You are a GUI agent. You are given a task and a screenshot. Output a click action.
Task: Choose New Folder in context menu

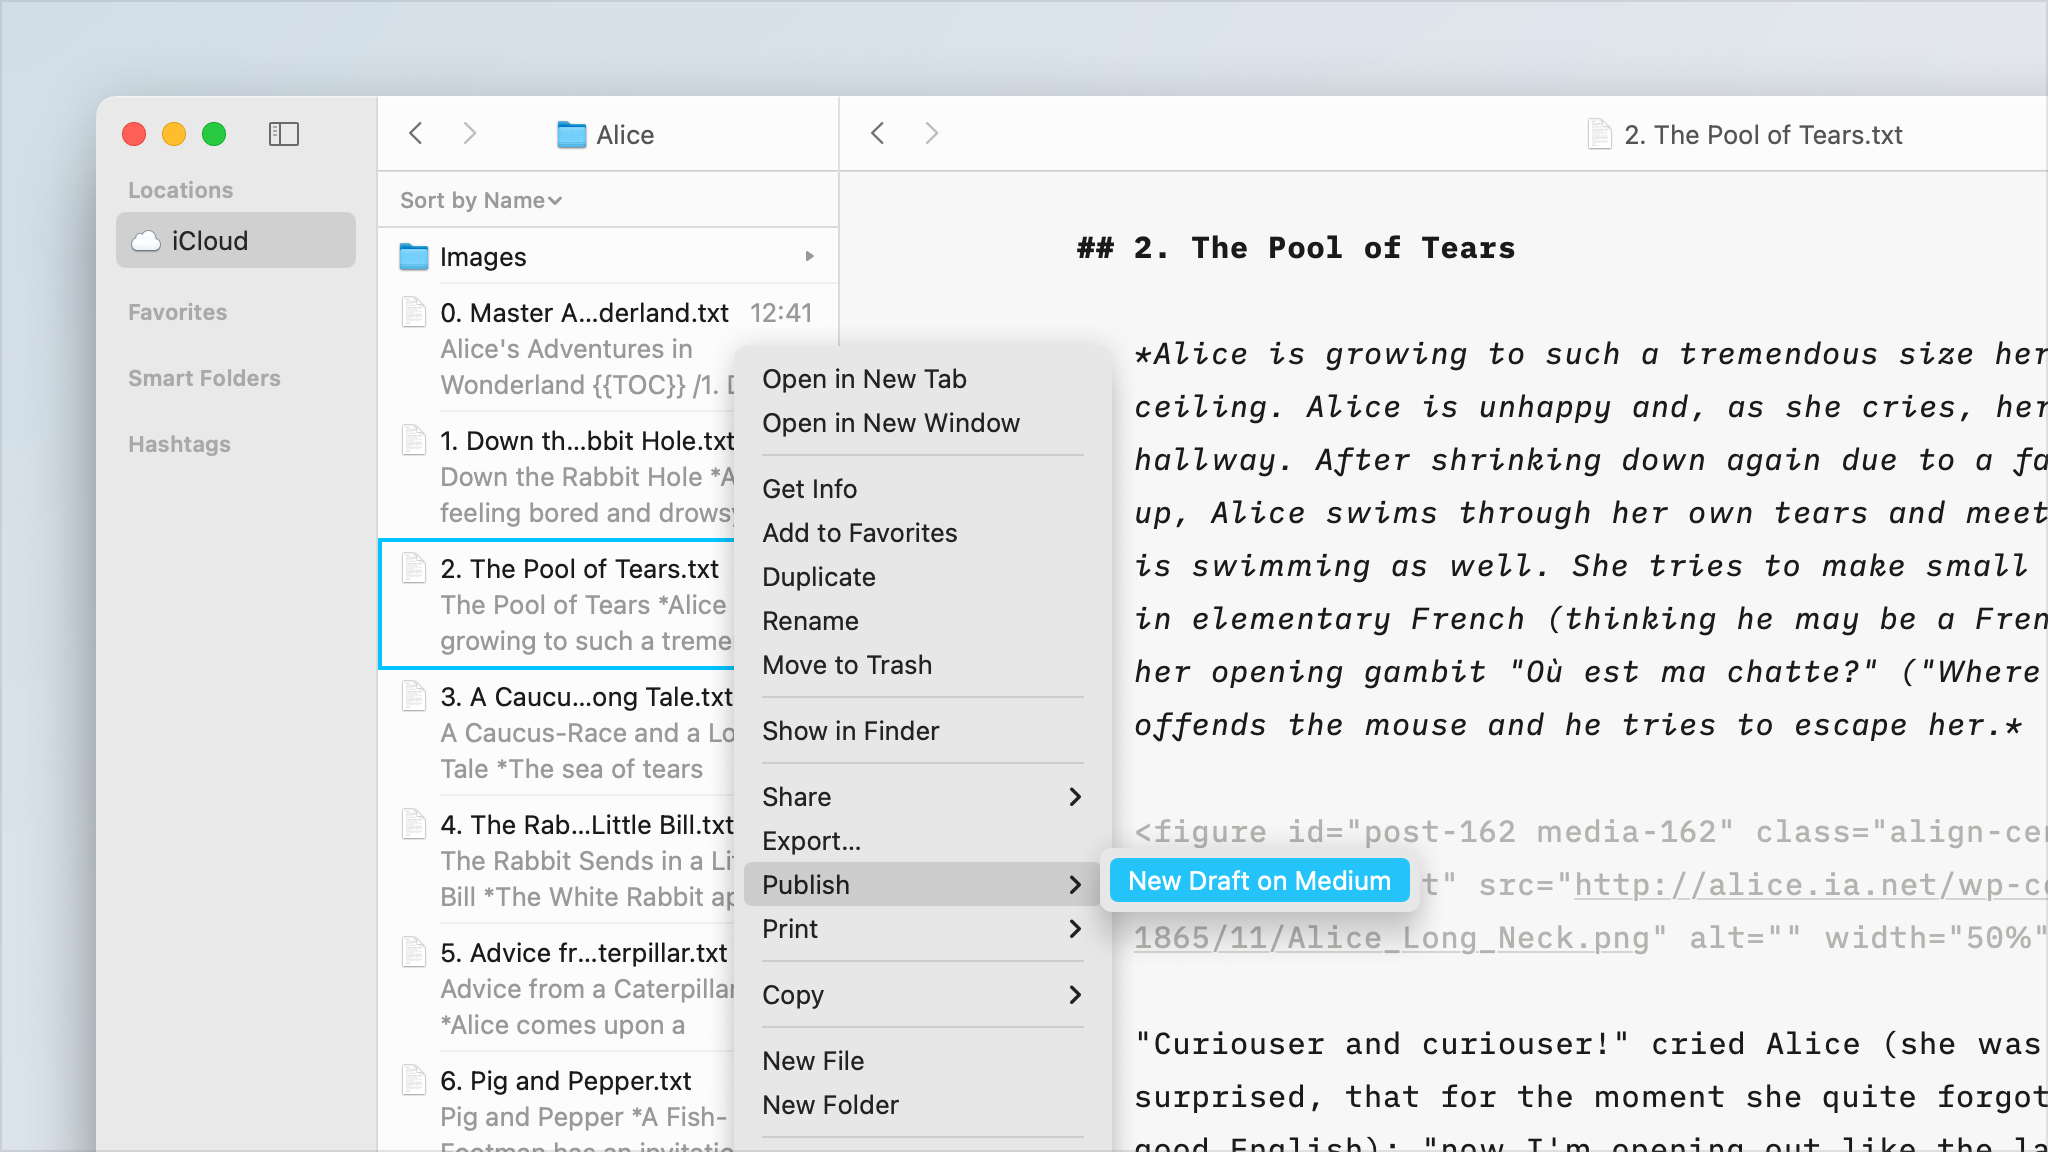click(x=921, y=1105)
